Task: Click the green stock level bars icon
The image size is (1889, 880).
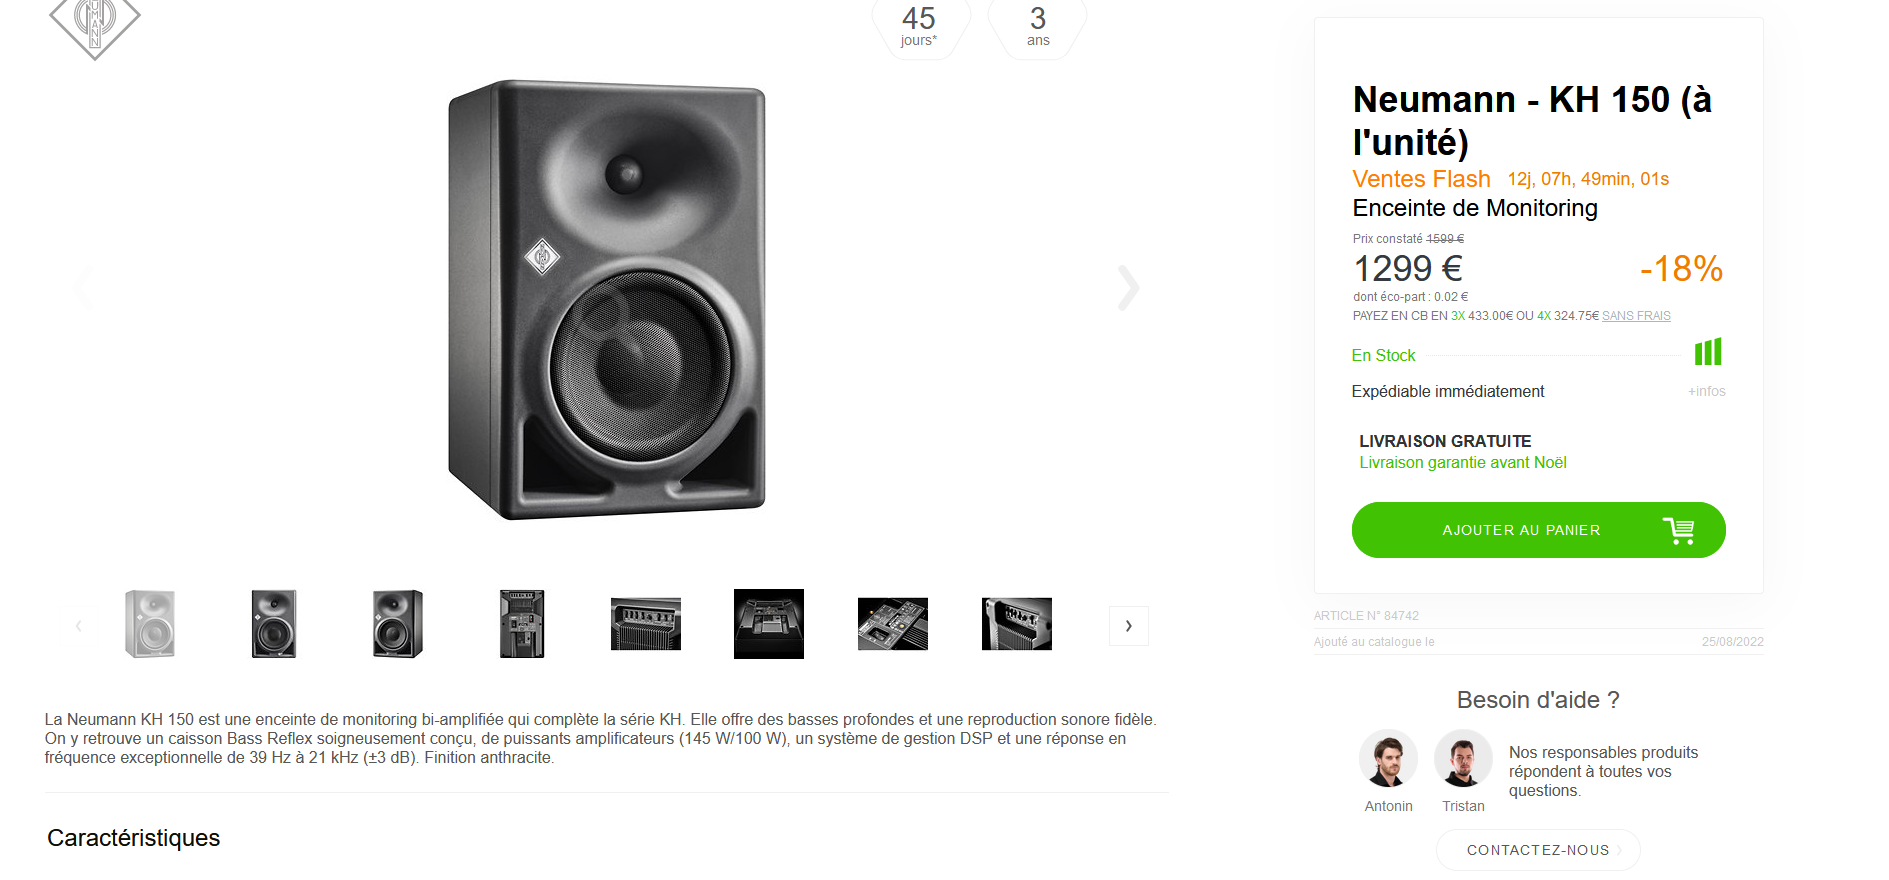Action: click(x=1708, y=352)
